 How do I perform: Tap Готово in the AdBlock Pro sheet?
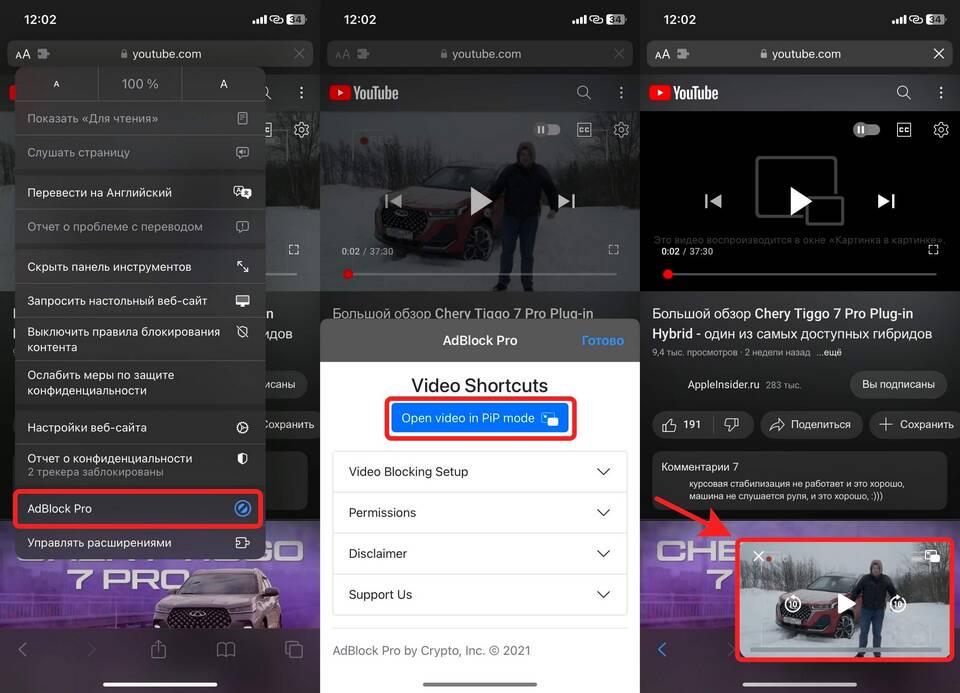[x=602, y=340]
